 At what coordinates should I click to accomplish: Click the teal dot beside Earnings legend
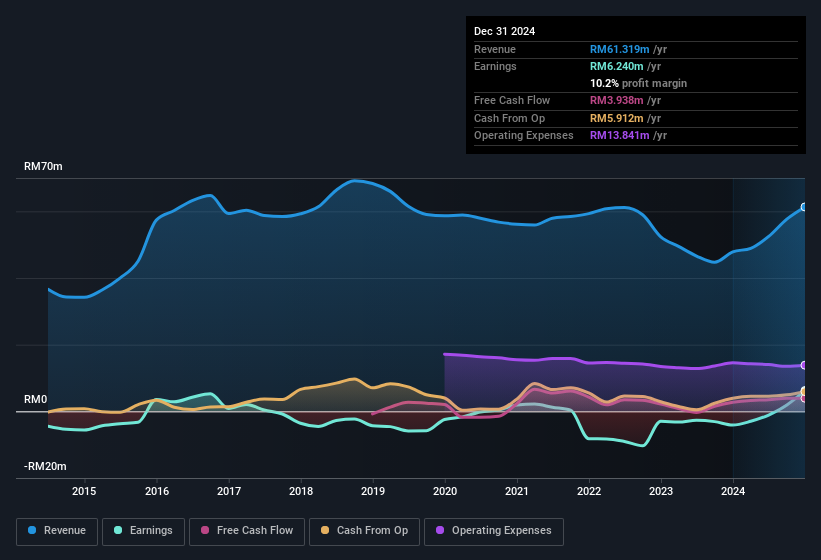(x=119, y=531)
